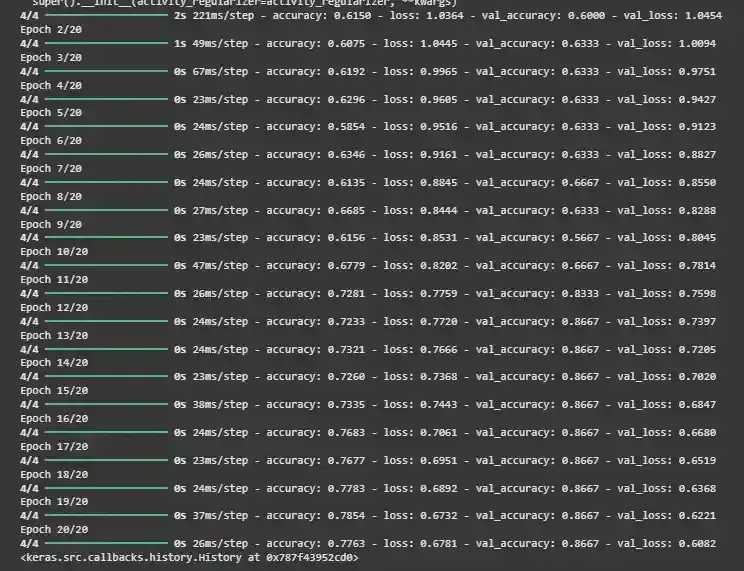Select the 'Epoch 3/20' line
744x571 pixels.
tap(51, 57)
